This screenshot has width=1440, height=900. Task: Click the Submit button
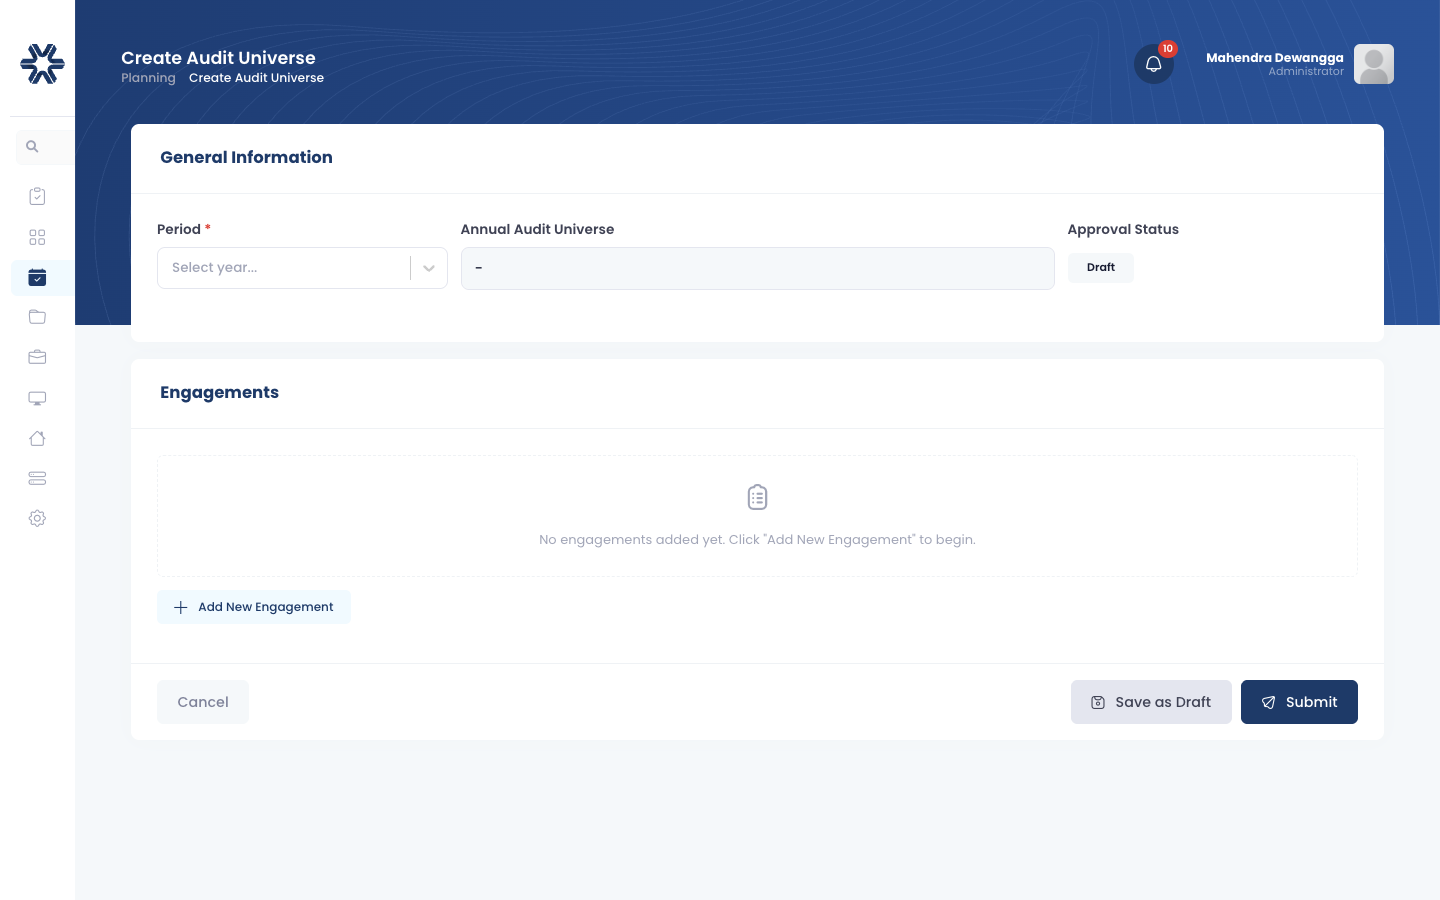[x=1299, y=702]
